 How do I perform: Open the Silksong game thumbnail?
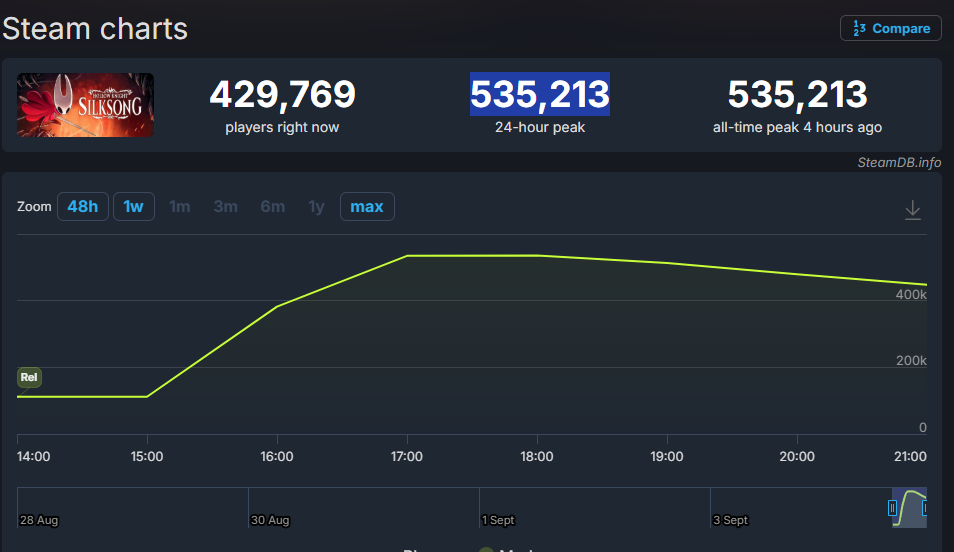click(x=85, y=105)
